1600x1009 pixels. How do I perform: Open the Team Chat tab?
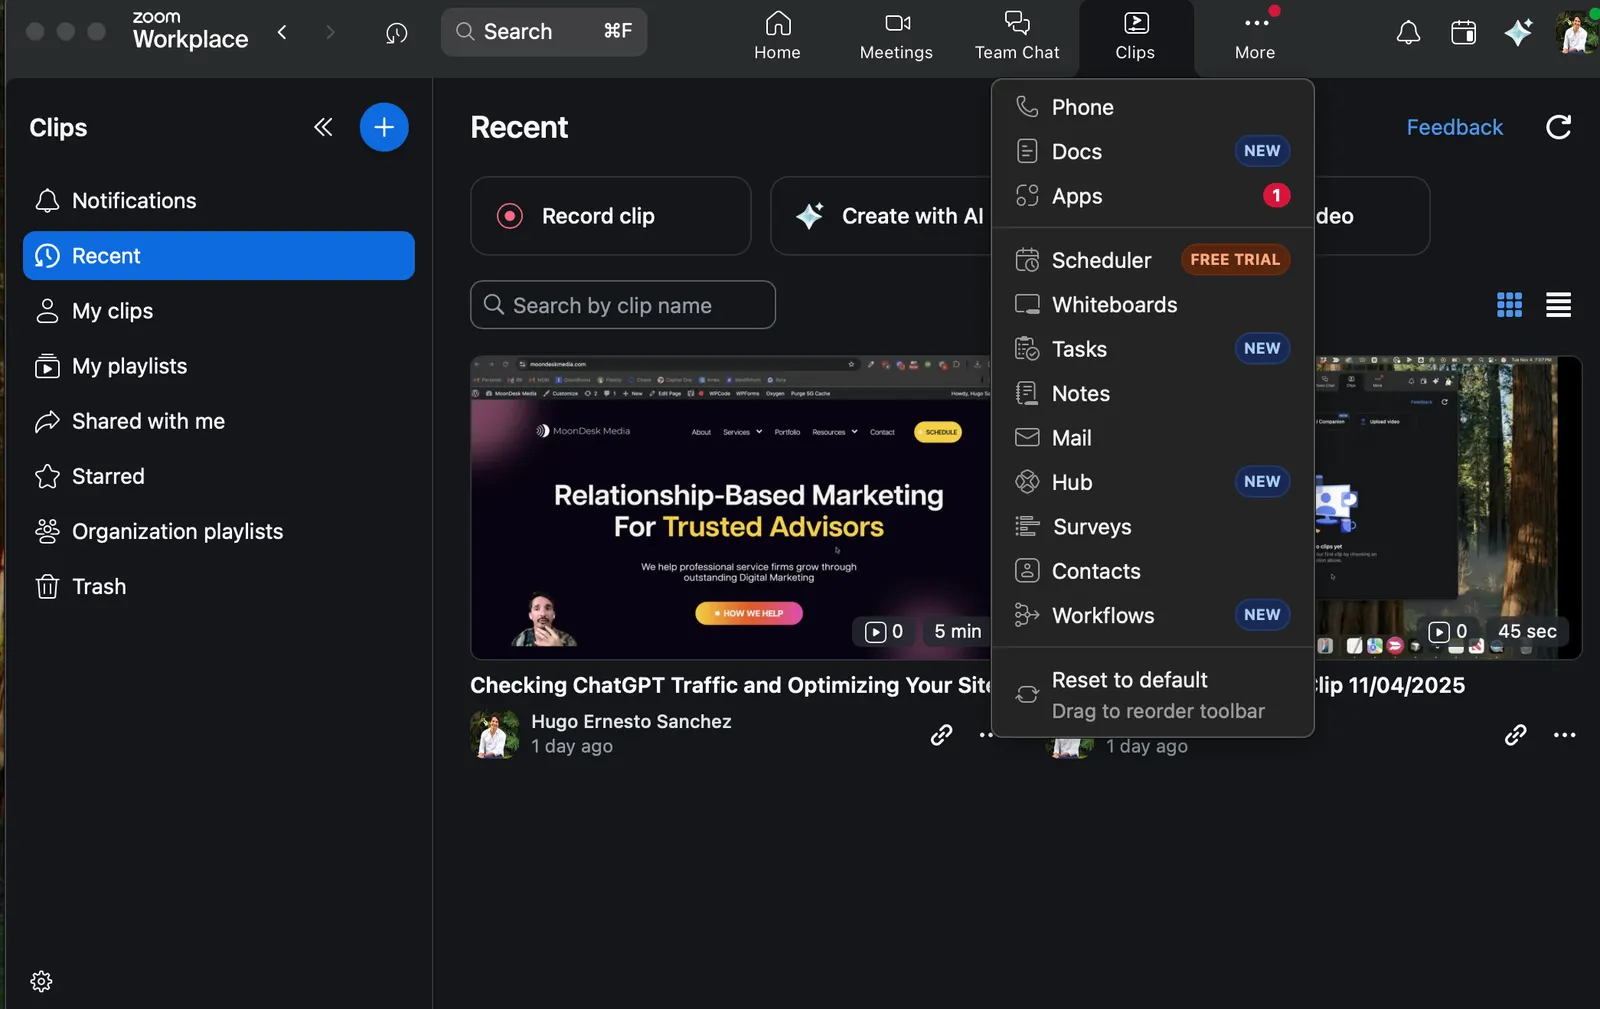[1017, 37]
